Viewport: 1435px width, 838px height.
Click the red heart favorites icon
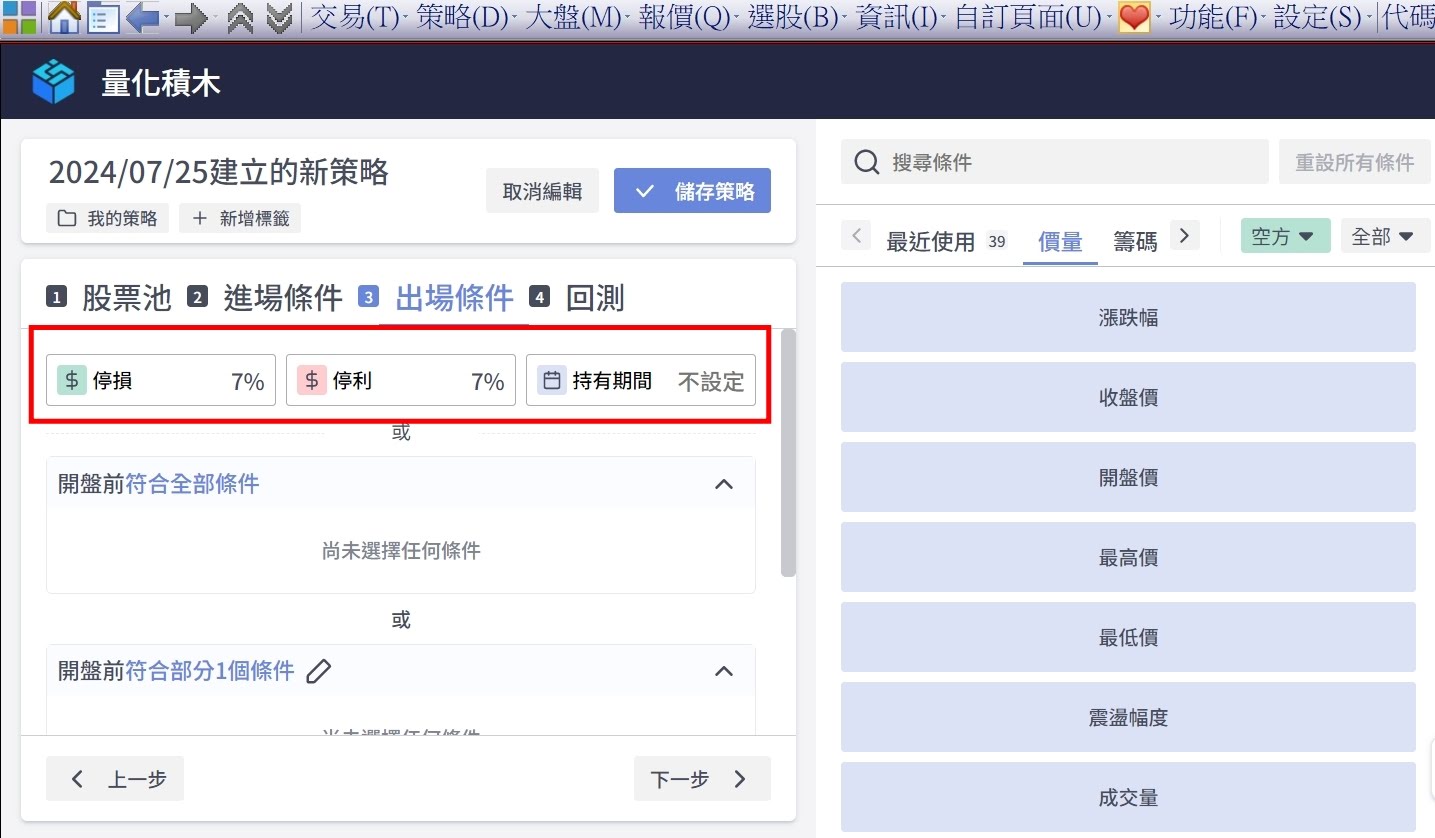(1134, 18)
